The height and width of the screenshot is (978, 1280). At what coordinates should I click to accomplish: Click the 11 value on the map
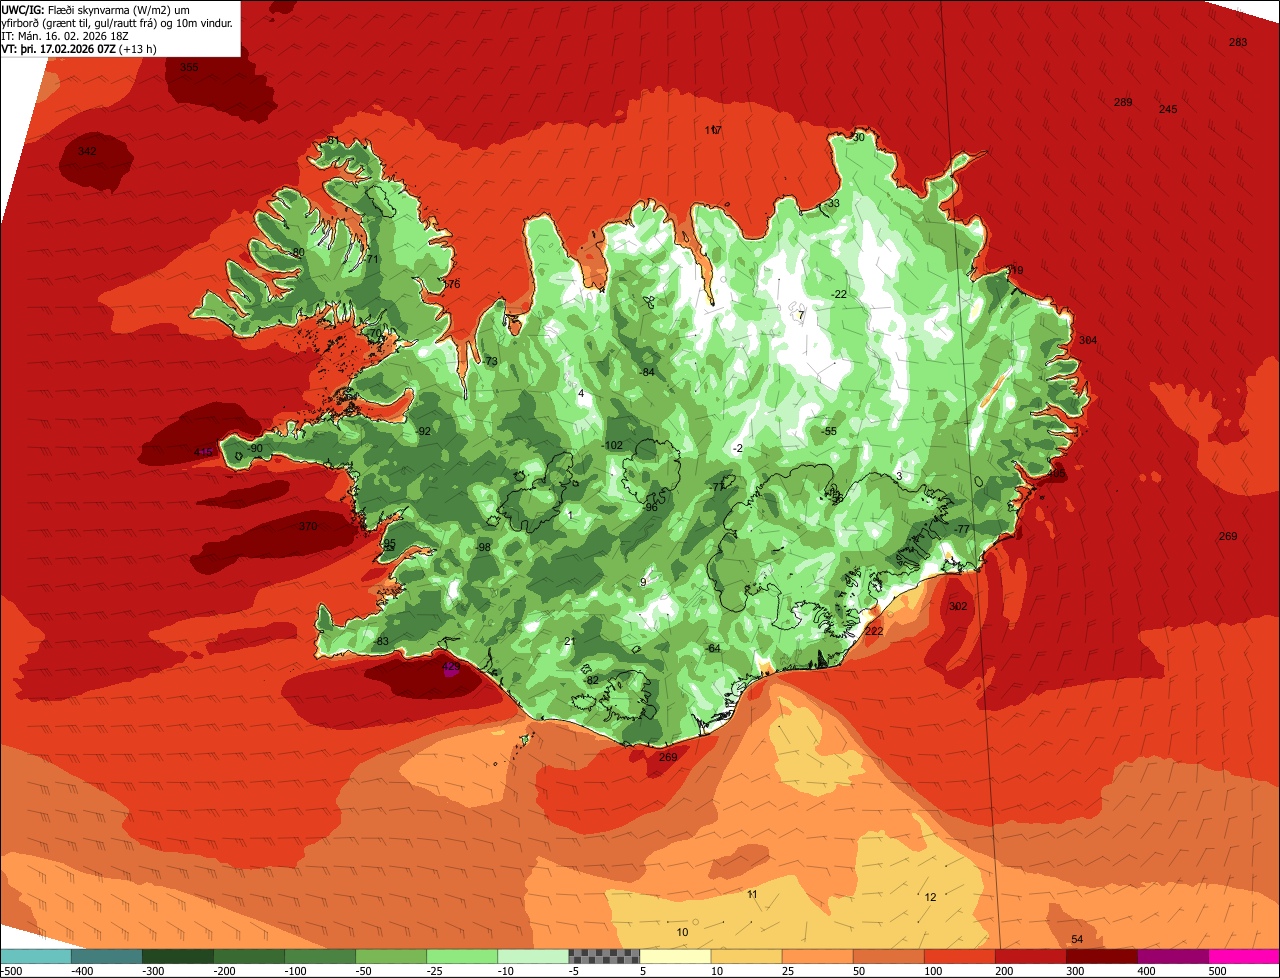point(752,894)
